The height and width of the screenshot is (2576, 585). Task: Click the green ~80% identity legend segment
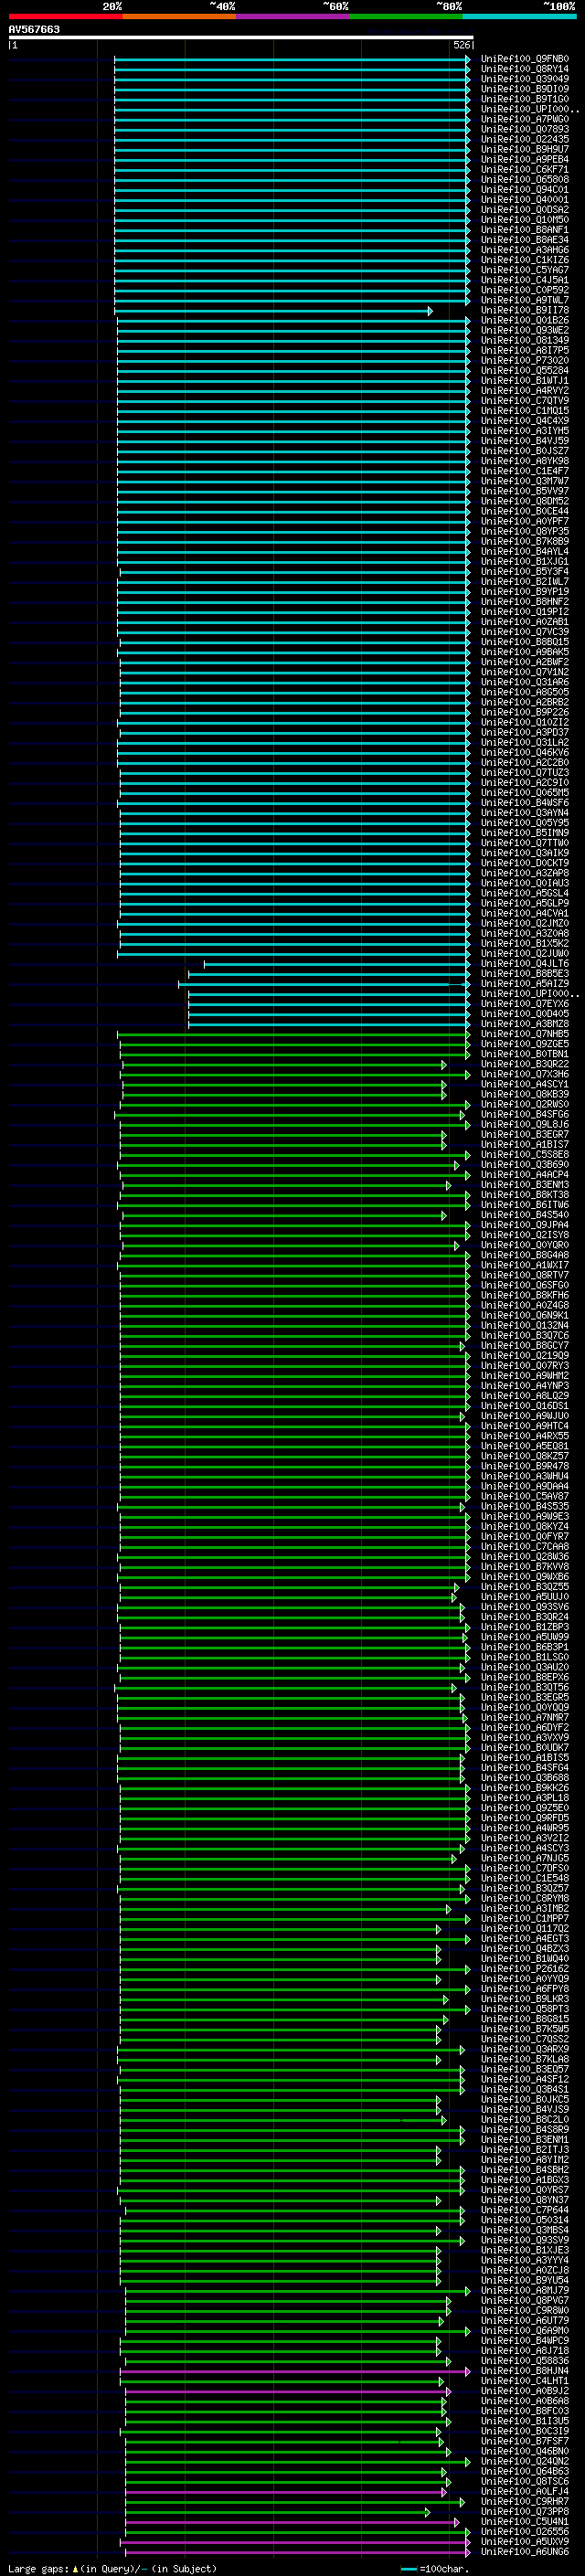click(x=406, y=16)
